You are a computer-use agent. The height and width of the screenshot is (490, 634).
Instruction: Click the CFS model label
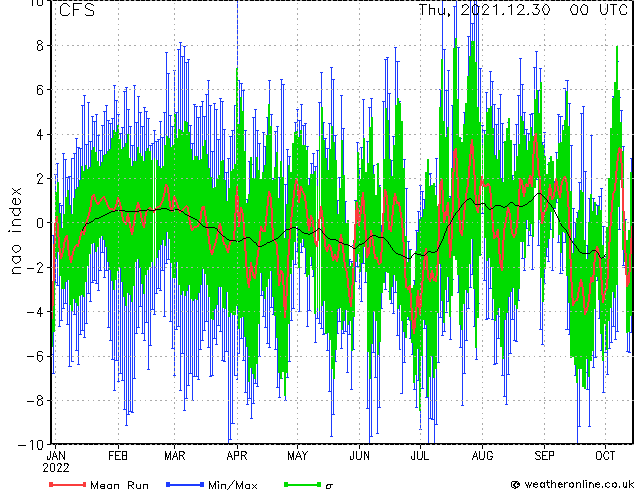77,10
